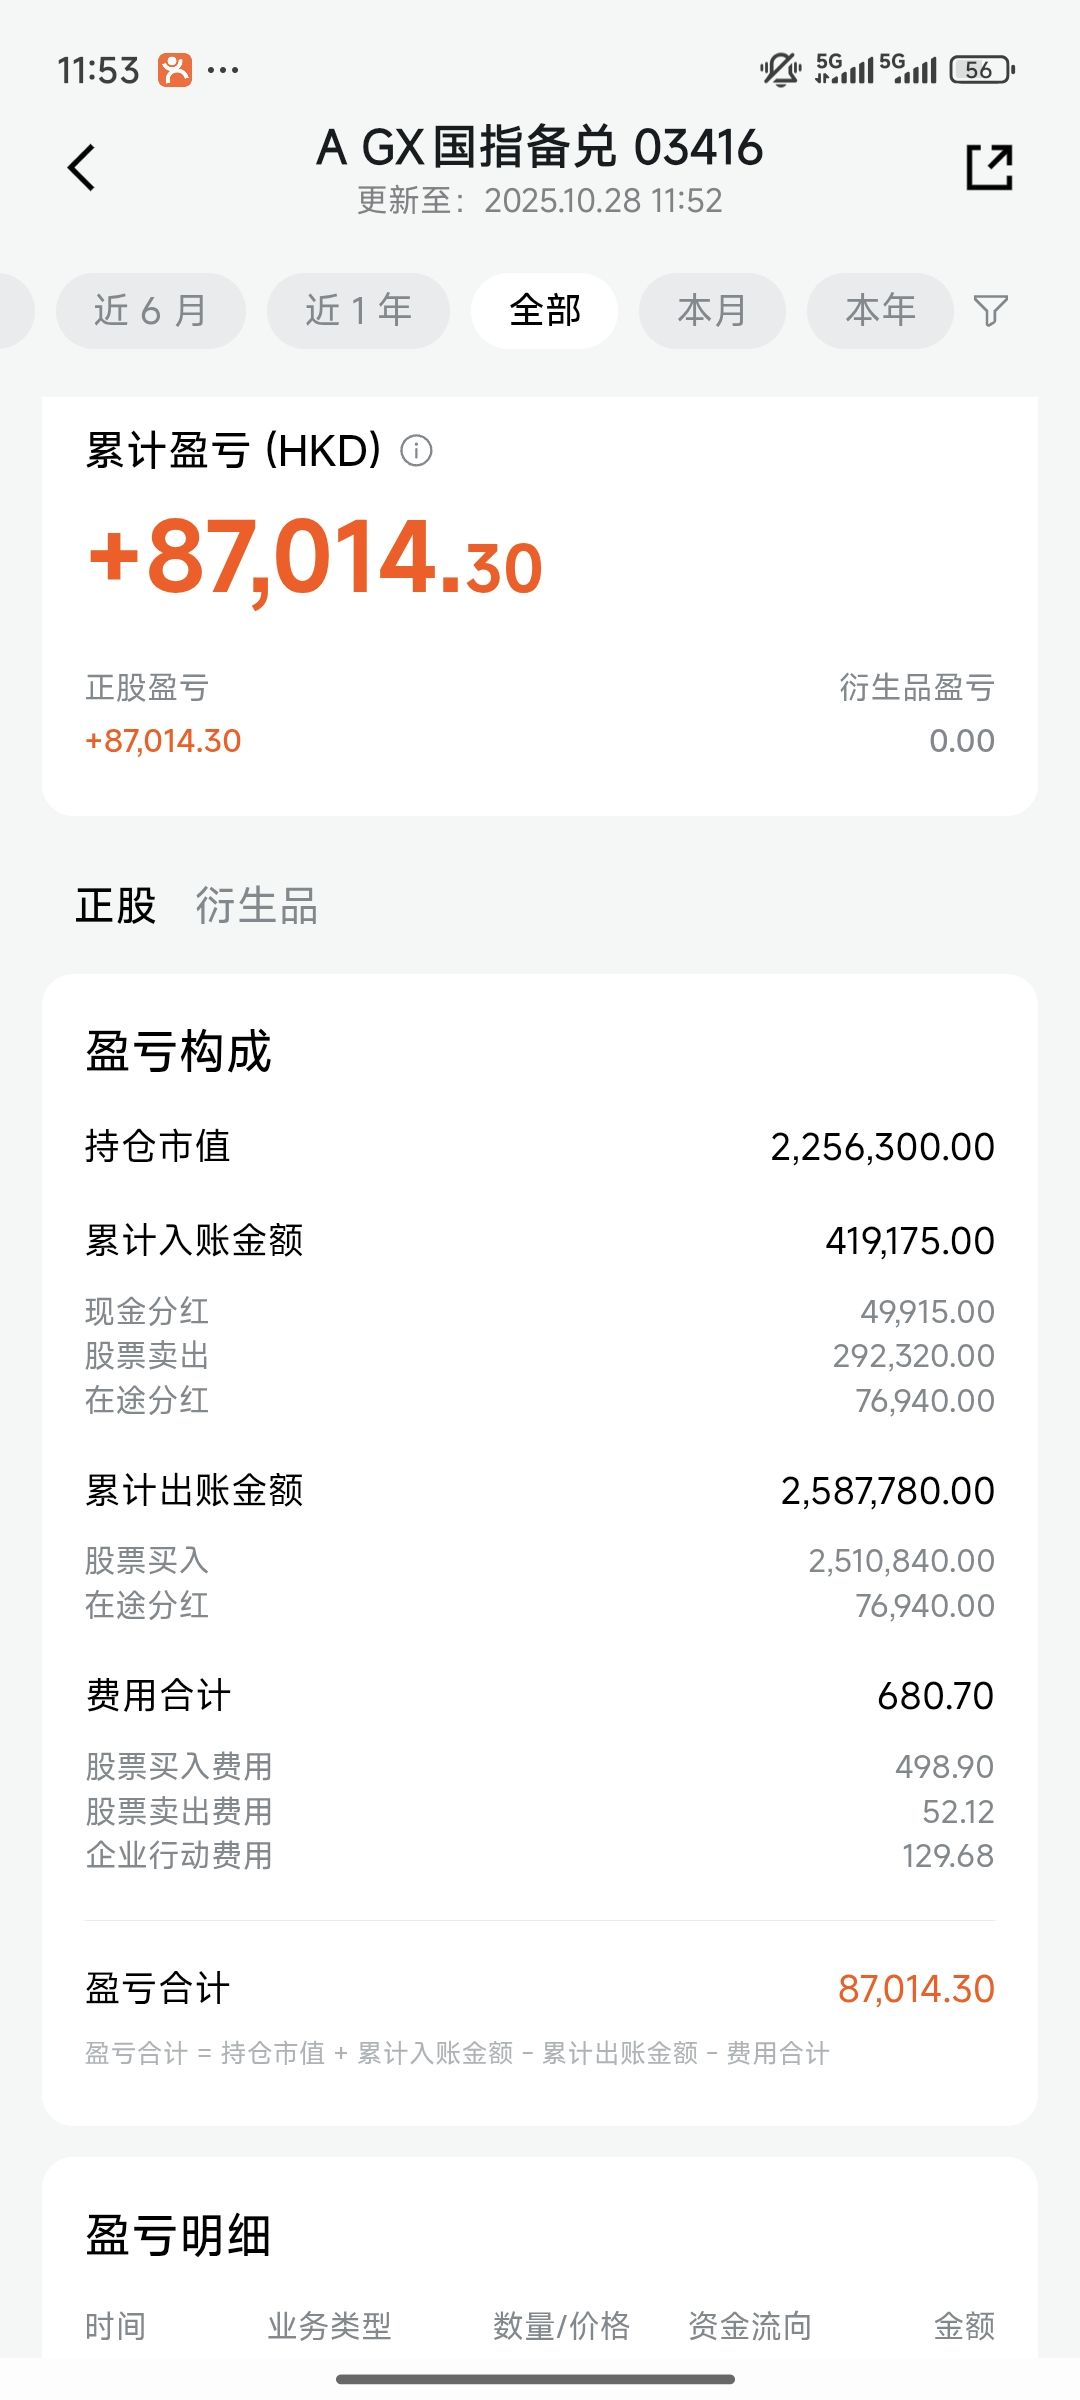Open the filter funnel icon

[x=990, y=311]
